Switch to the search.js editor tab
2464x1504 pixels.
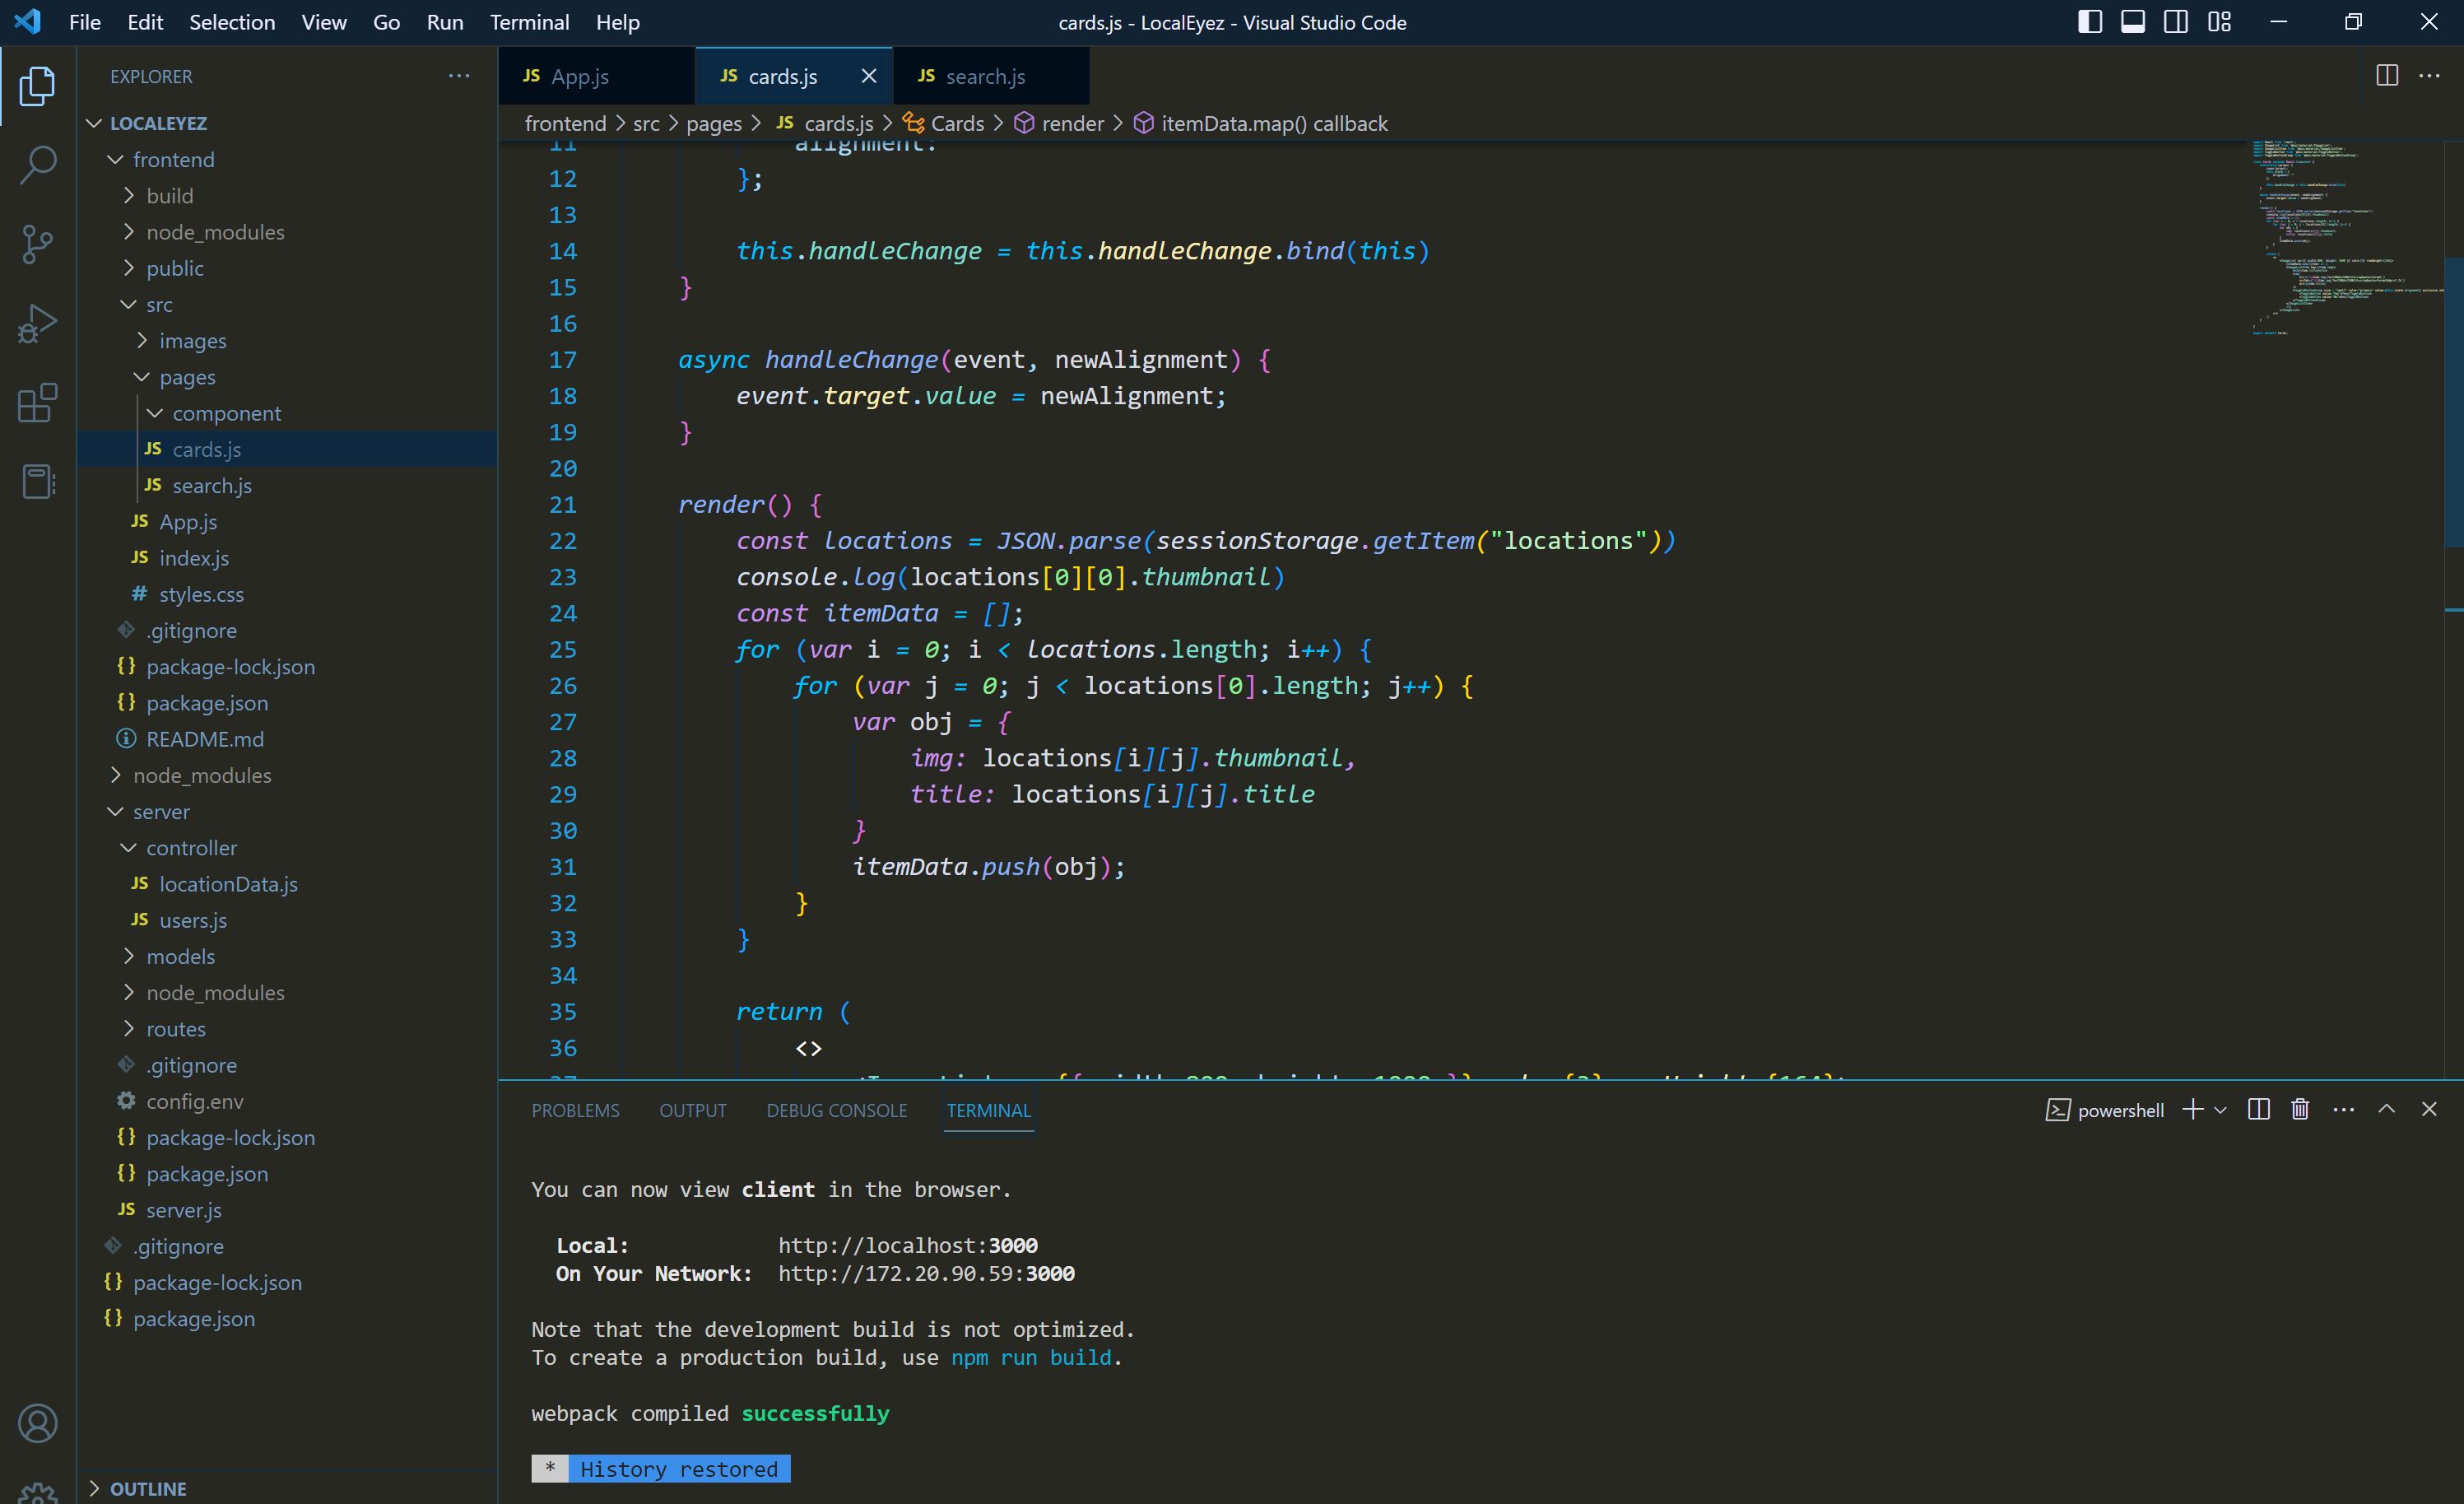(x=984, y=76)
